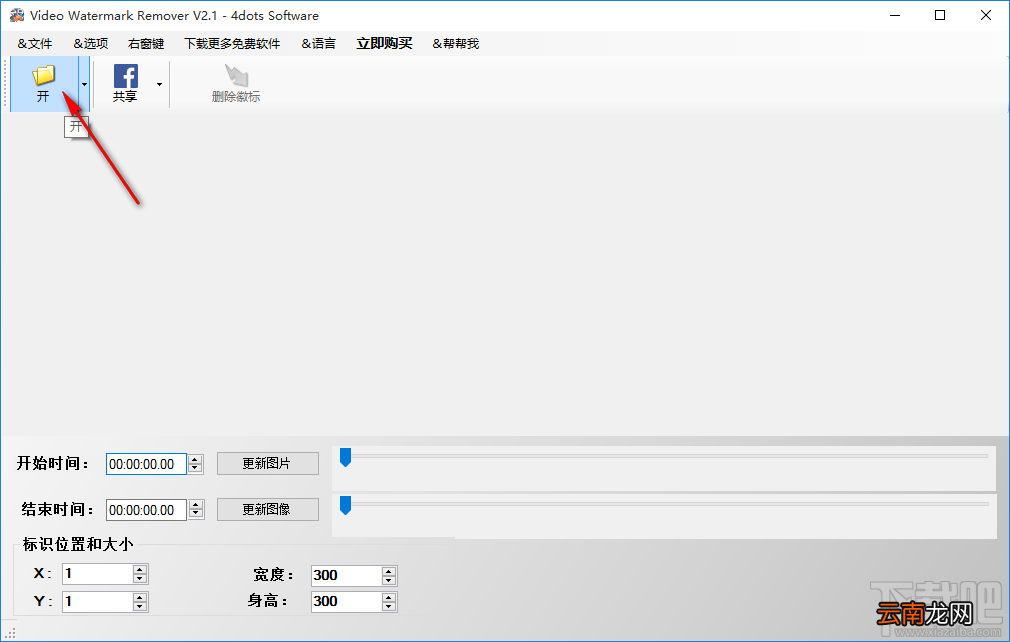Open a video with the 开 folder icon
The image size is (1010, 642).
point(44,84)
